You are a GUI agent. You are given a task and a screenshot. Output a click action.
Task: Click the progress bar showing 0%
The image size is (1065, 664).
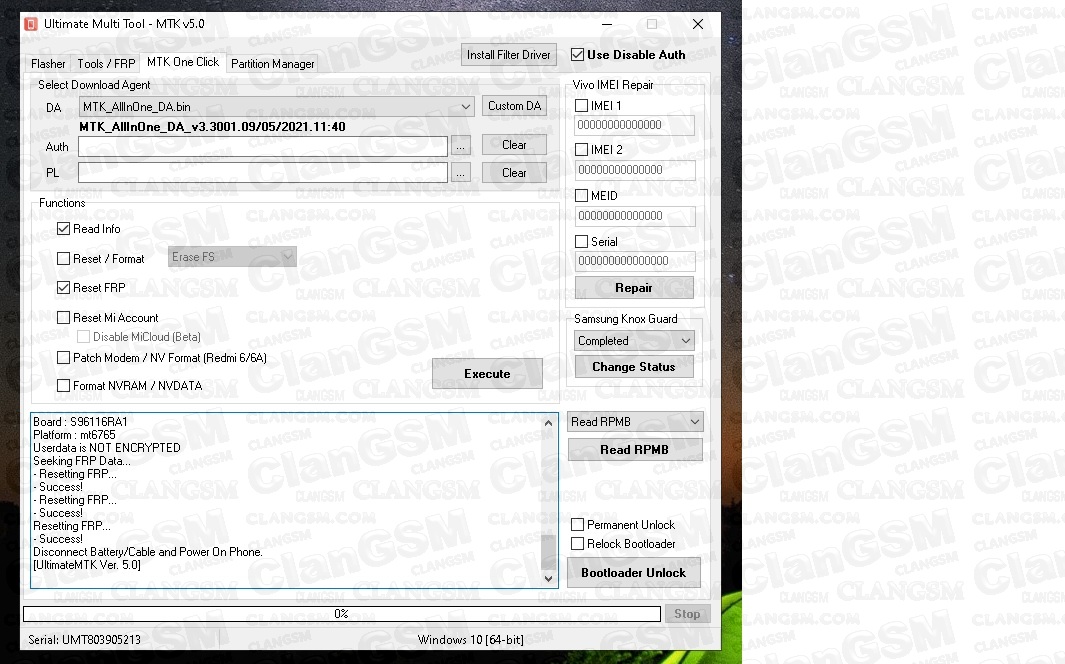[x=342, y=614]
